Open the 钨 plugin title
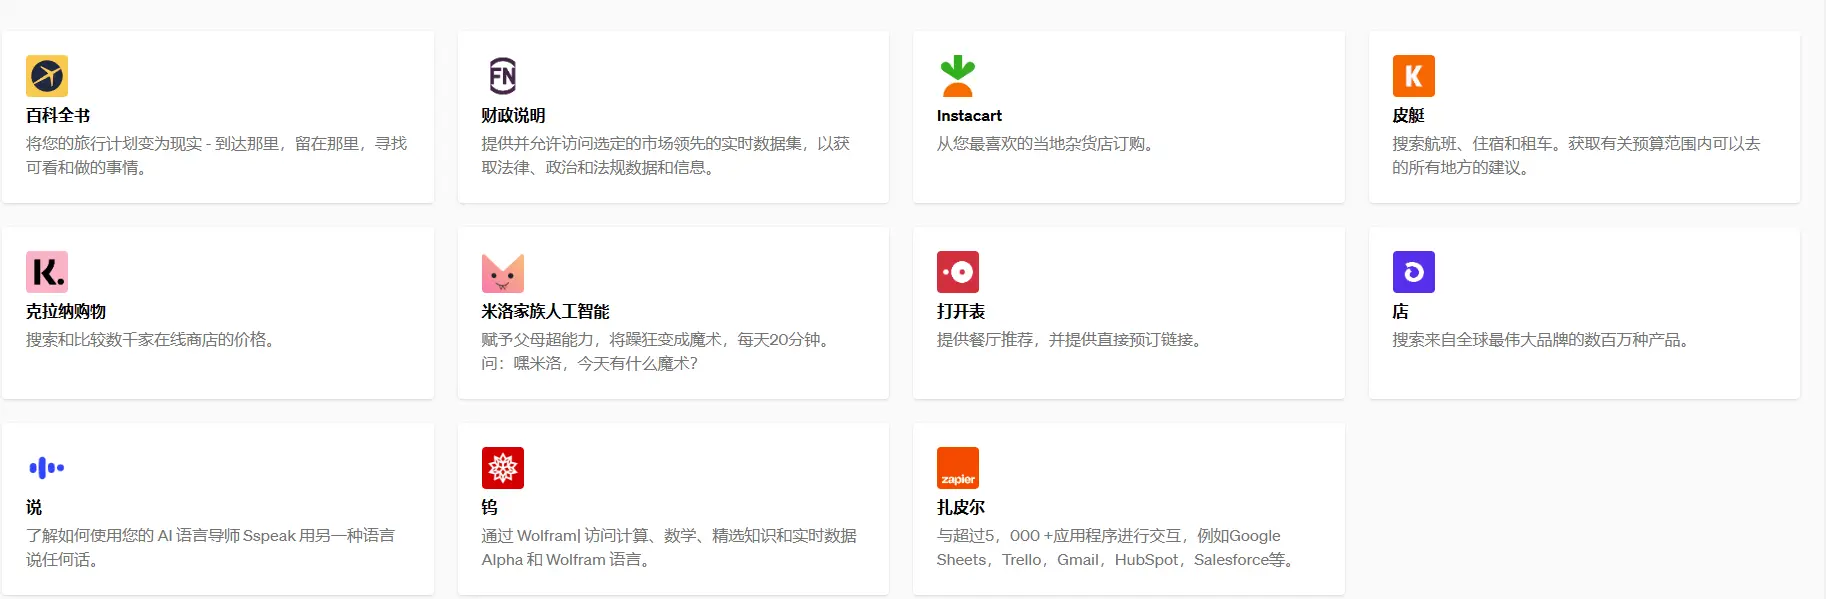 coord(490,508)
